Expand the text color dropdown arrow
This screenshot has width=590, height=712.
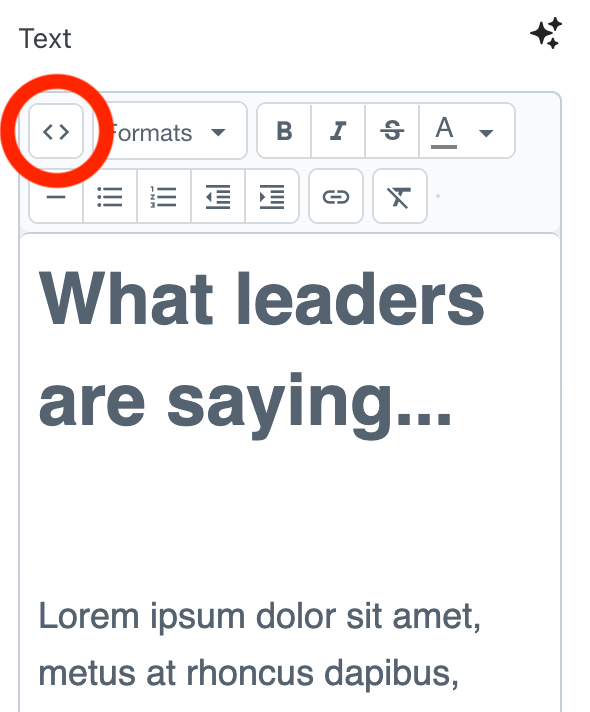486,133
